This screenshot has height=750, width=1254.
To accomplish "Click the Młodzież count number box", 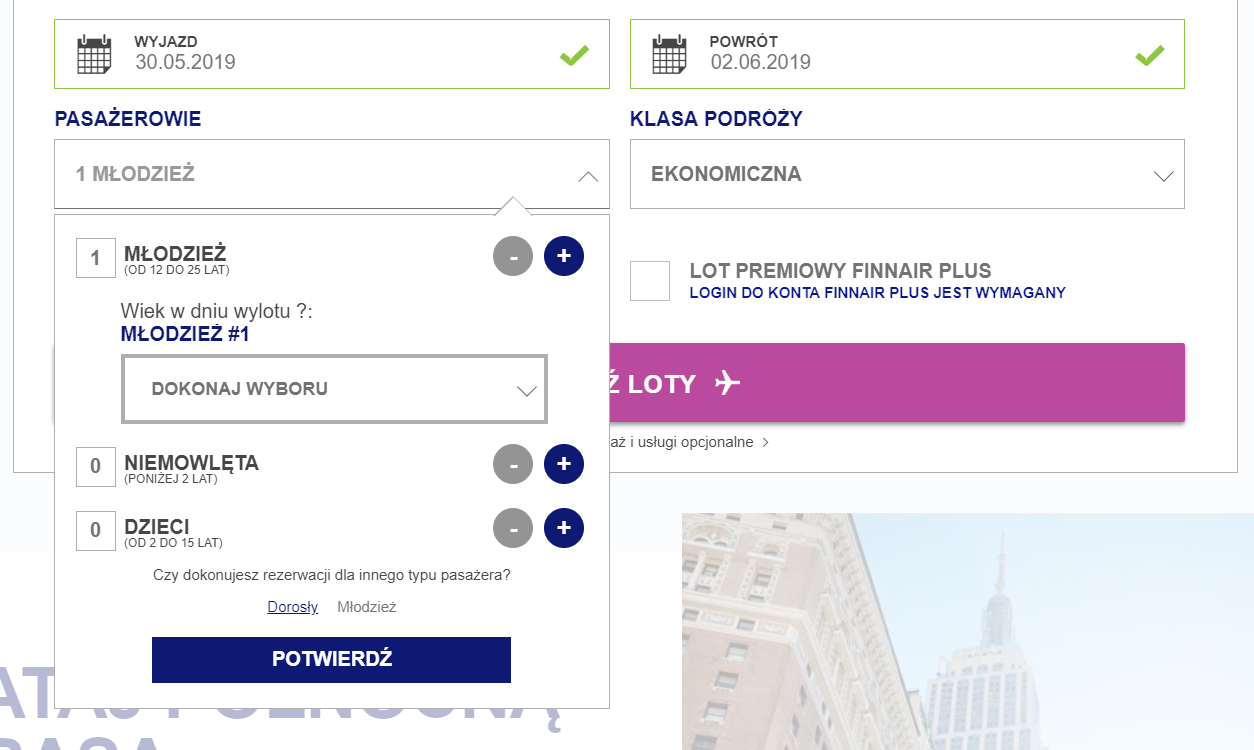I will point(96,258).
